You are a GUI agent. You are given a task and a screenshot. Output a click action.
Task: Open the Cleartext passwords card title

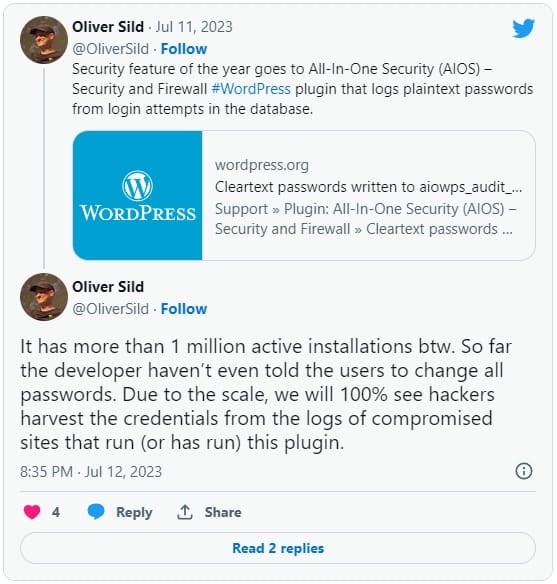pos(369,187)
